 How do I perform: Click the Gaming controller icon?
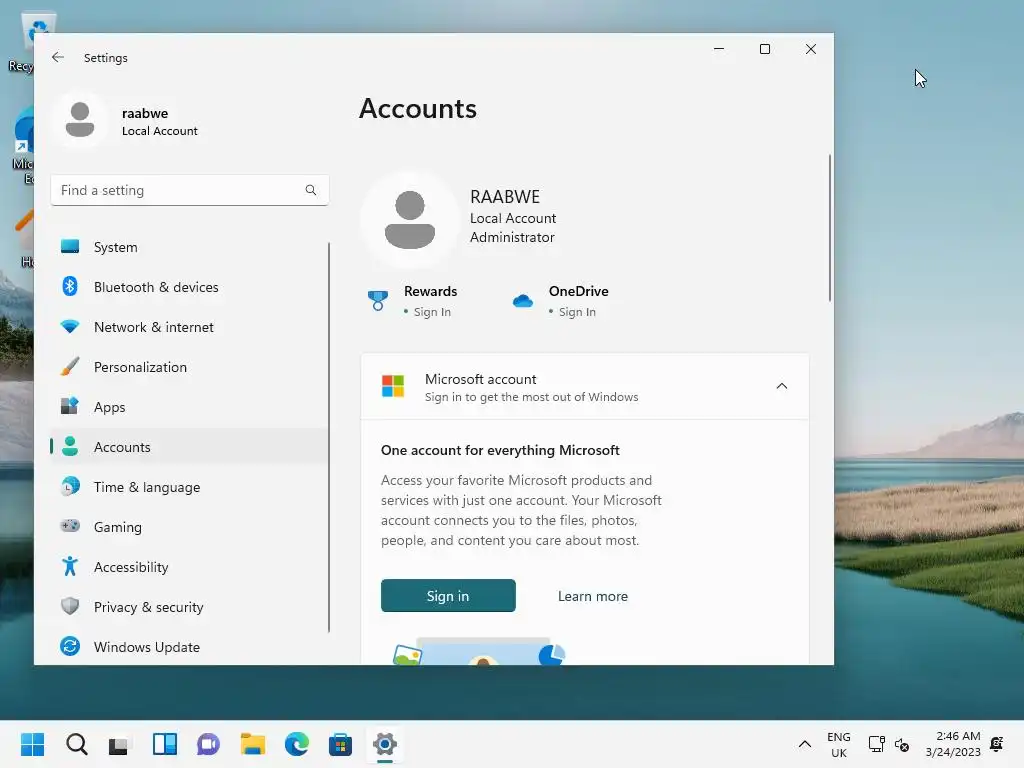[x=70, y=526]
